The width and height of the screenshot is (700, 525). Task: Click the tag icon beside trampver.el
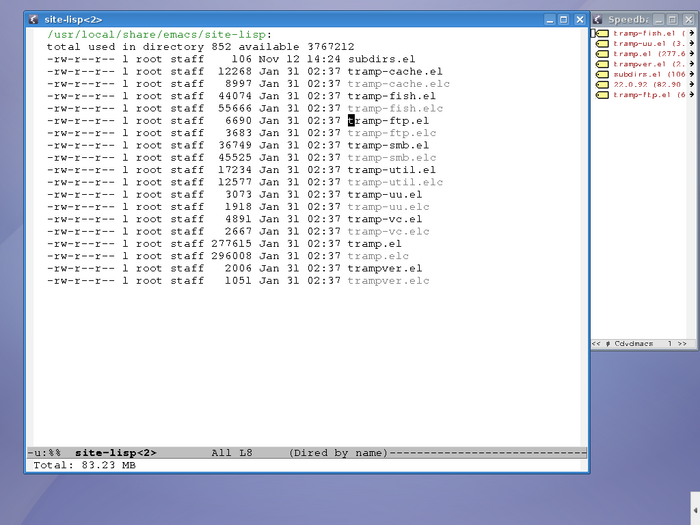(x=603, y=64)
